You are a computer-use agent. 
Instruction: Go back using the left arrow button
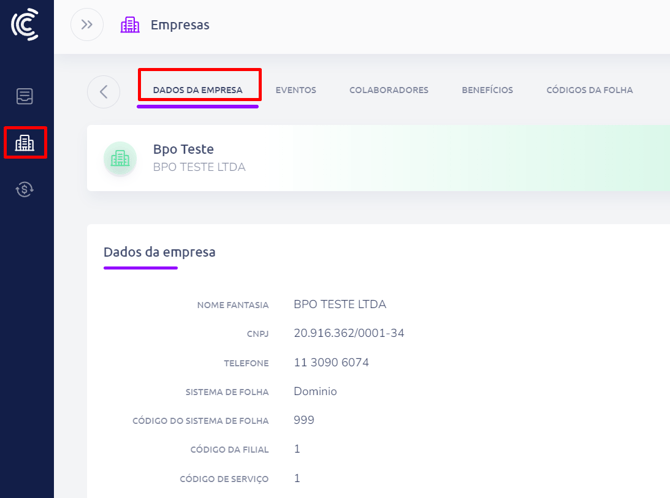tap(103, 91)
